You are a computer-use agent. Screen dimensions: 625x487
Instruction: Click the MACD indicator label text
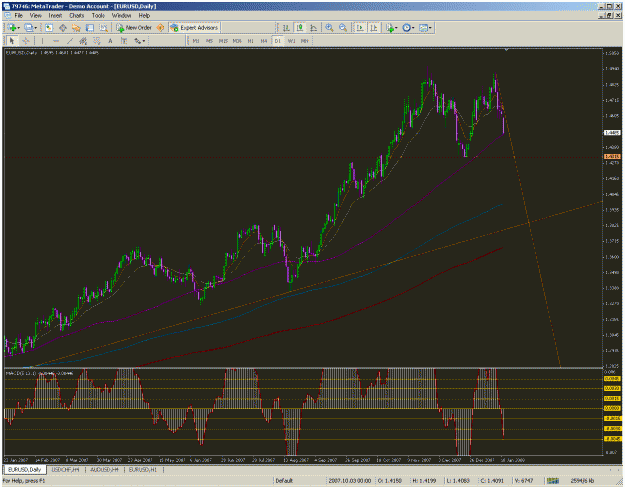[39, 373]
